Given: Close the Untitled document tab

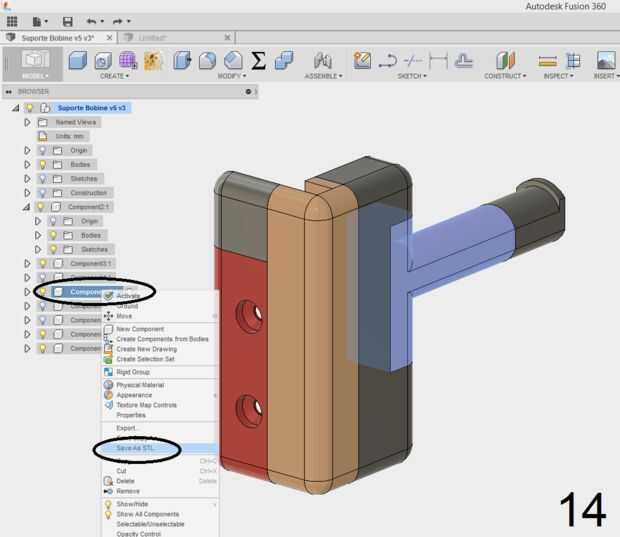Looking at the screenshot, I should point(227,38).
